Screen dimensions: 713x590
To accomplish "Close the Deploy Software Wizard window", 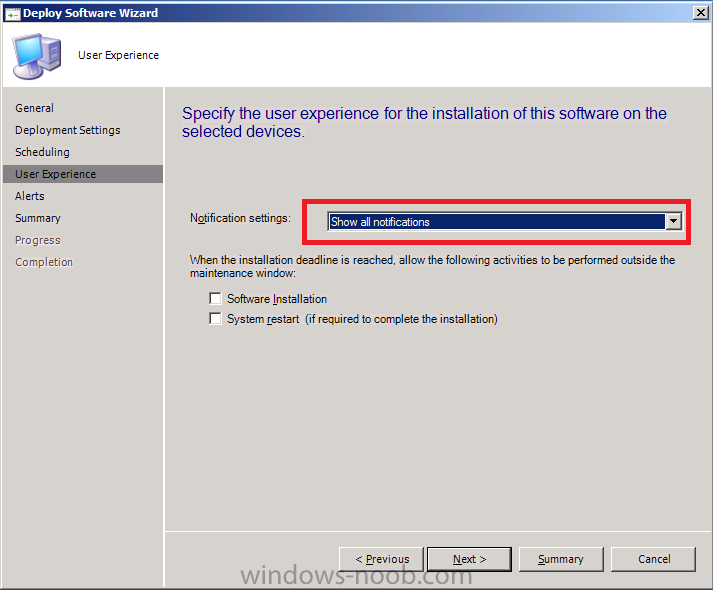I will pyautogui.click(x=701, y=13).
